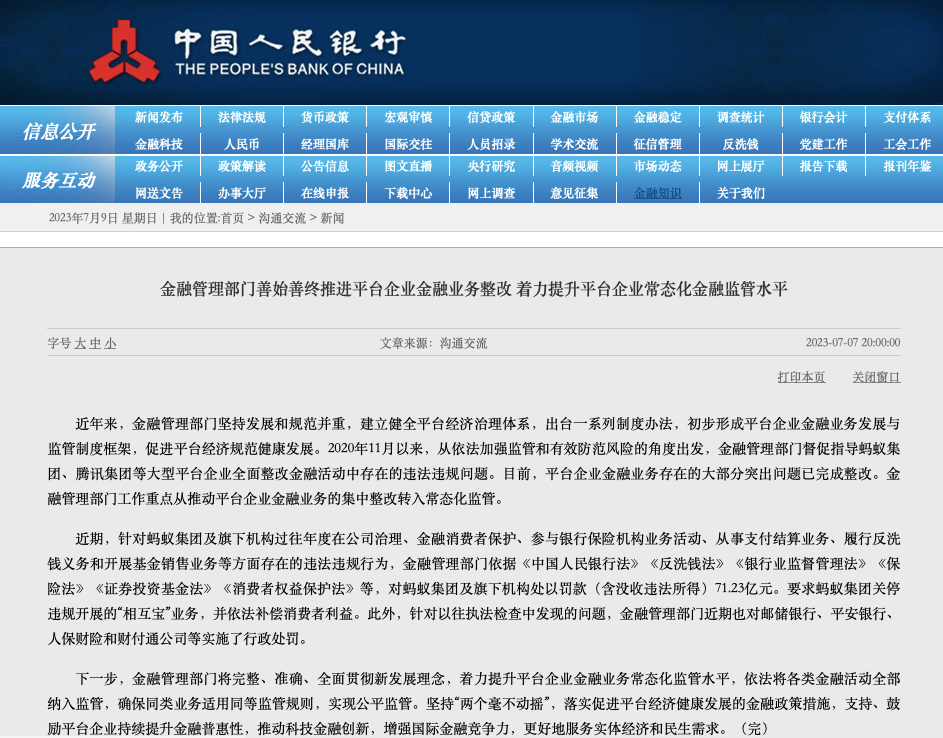The width and height of the screenshot is (943, 738).
Task: Open 意见征集 link
Action: [x=574, y=193]
